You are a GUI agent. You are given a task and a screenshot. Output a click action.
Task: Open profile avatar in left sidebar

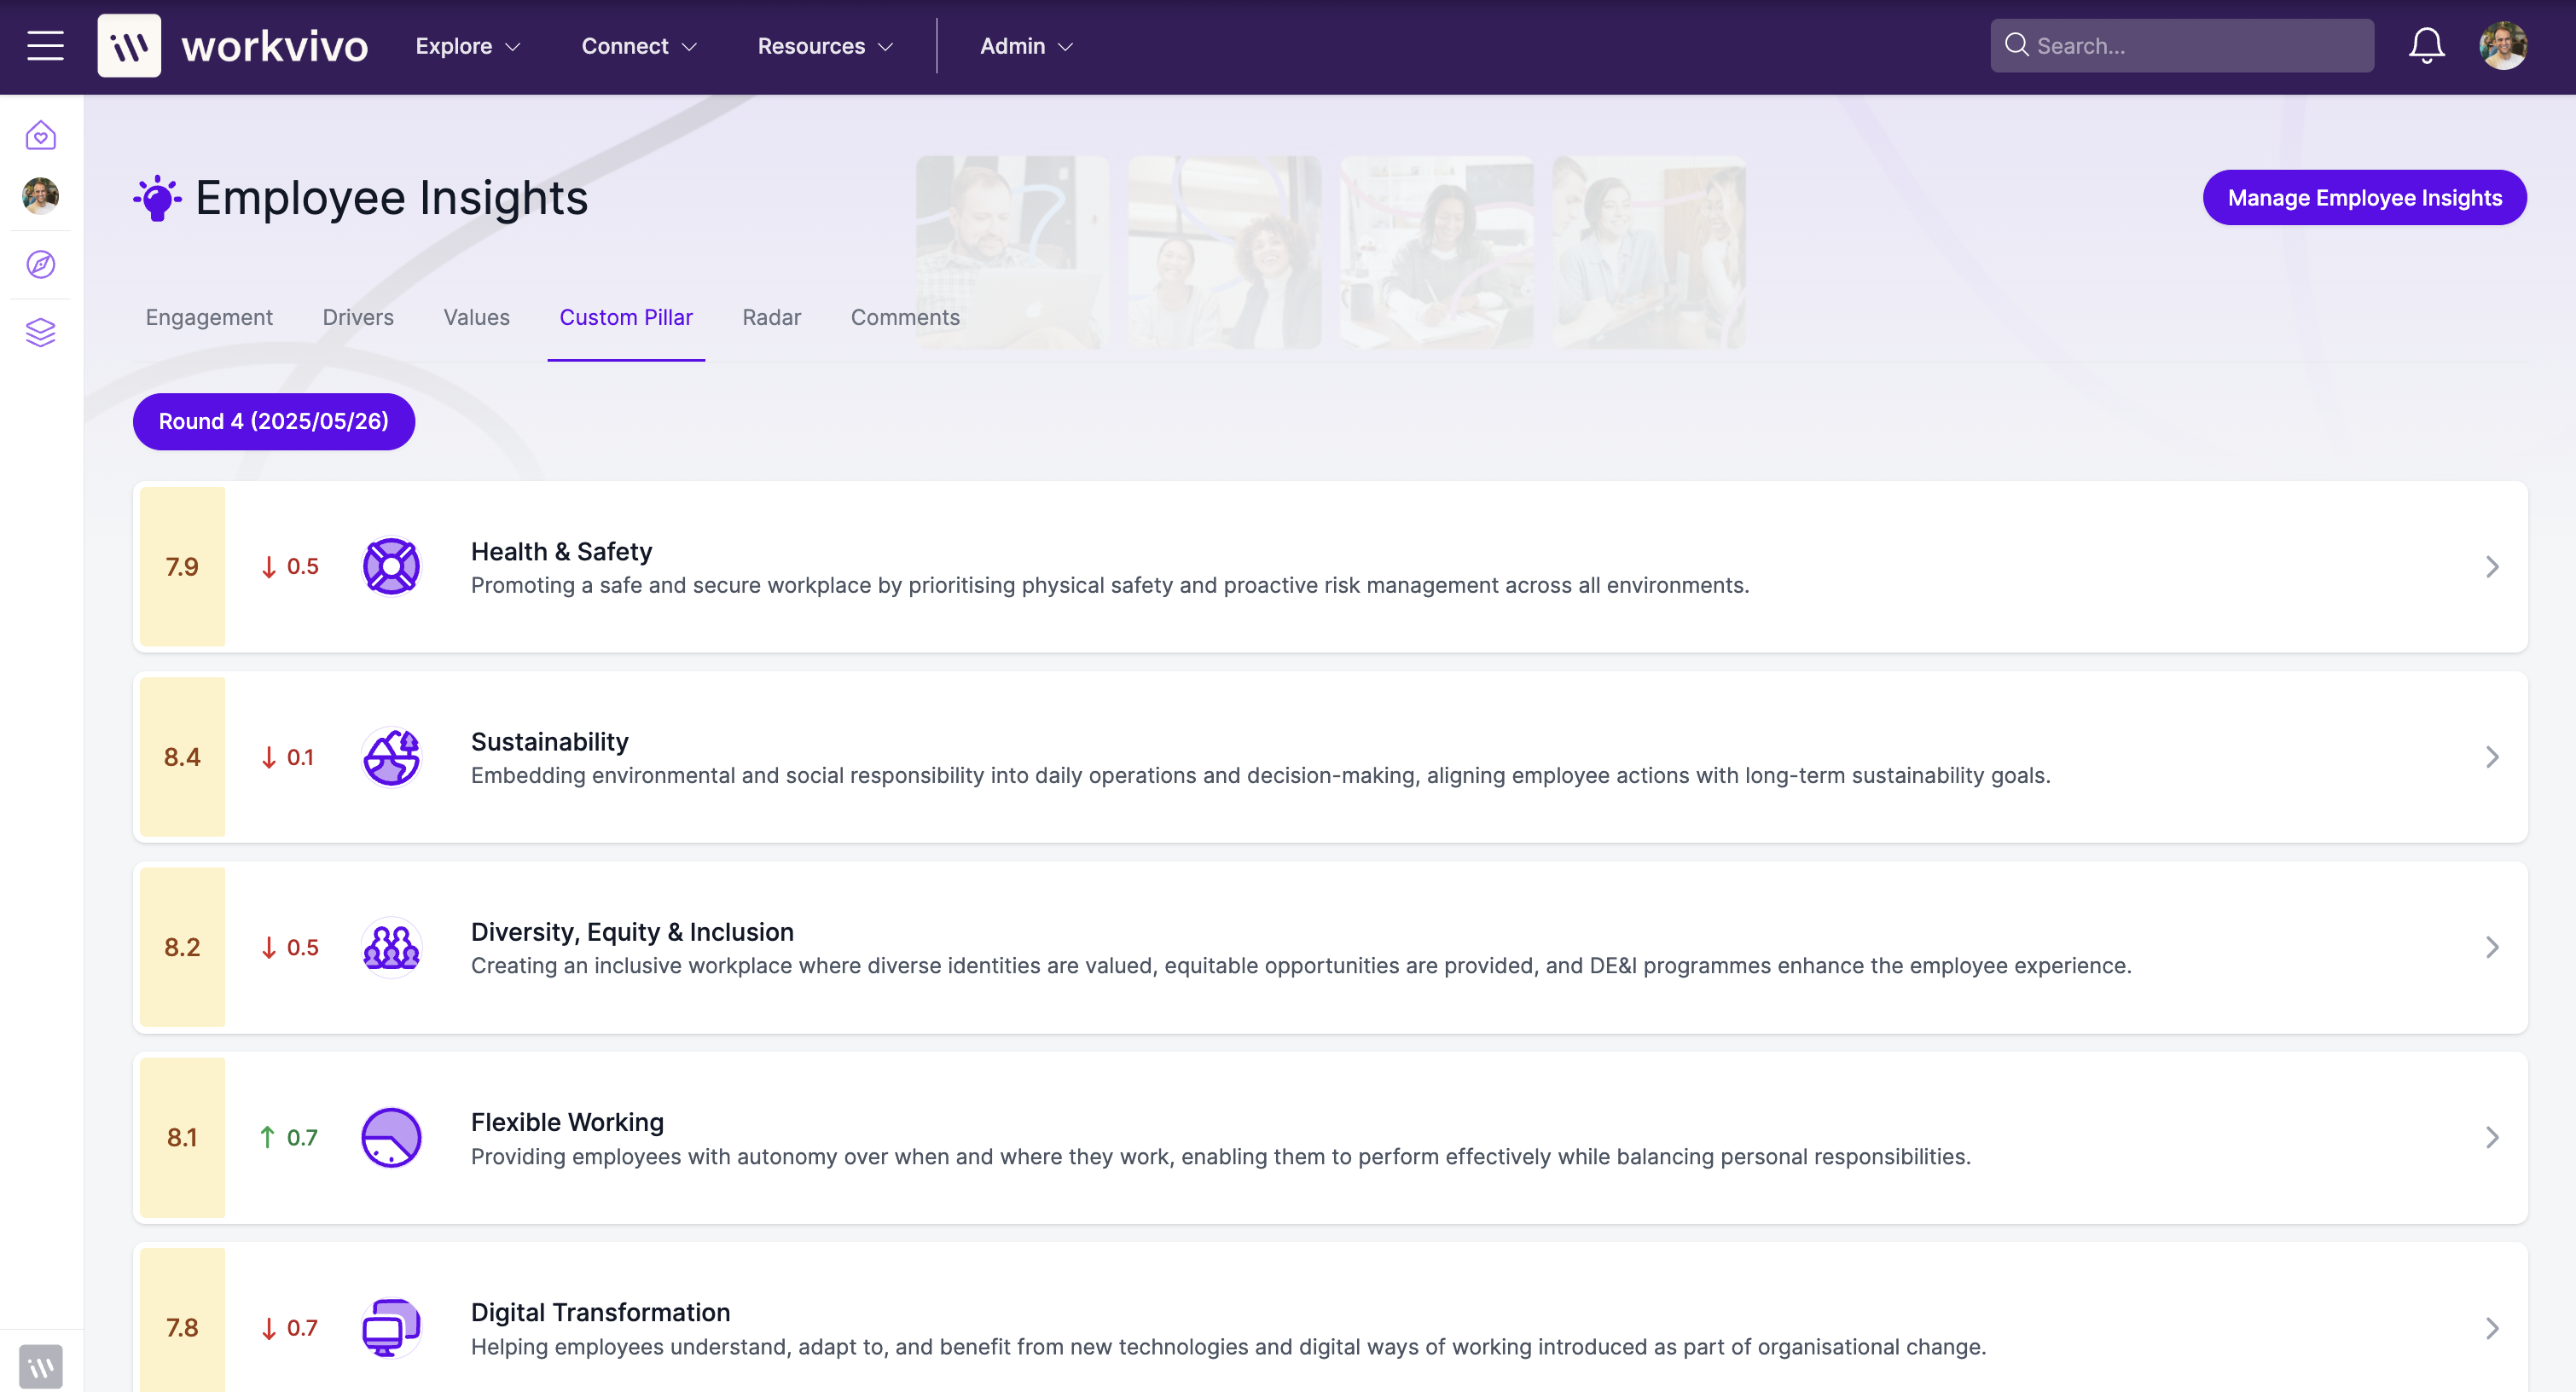pyautogui.click(x=41, y=196)
